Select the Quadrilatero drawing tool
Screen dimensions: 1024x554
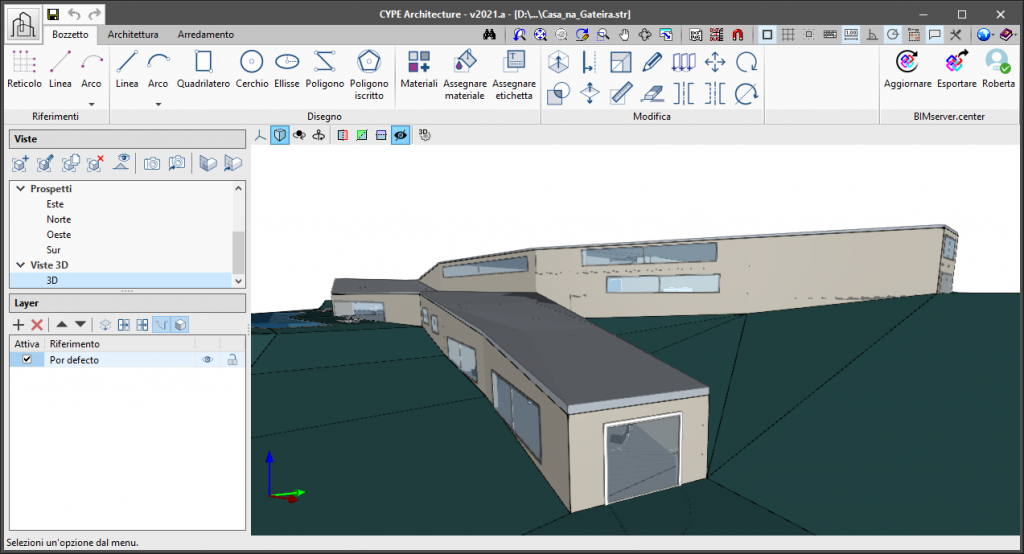click(x=203, y=70)
